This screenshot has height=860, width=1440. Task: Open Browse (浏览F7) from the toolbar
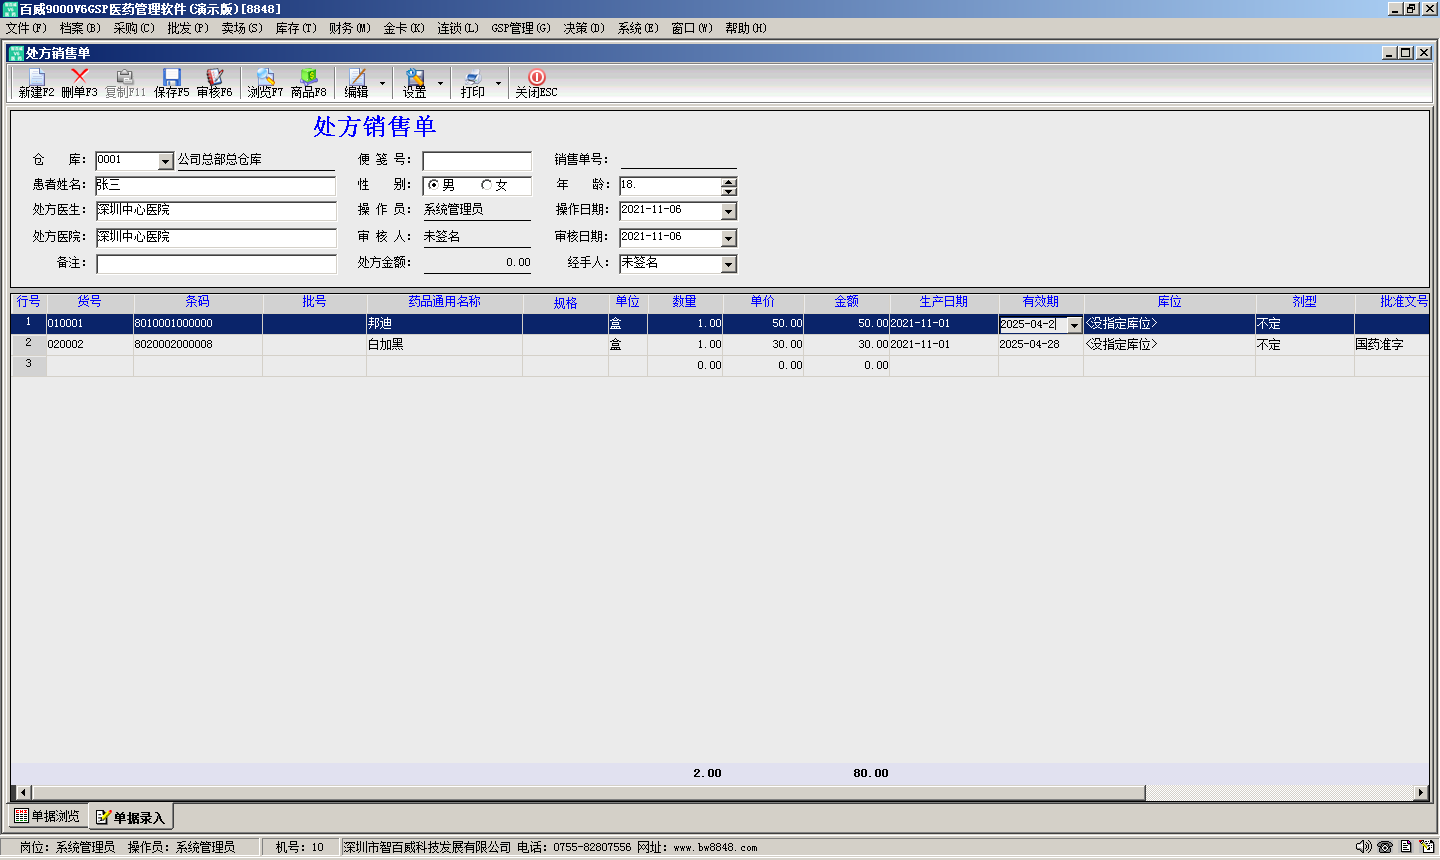pos(265,78)
